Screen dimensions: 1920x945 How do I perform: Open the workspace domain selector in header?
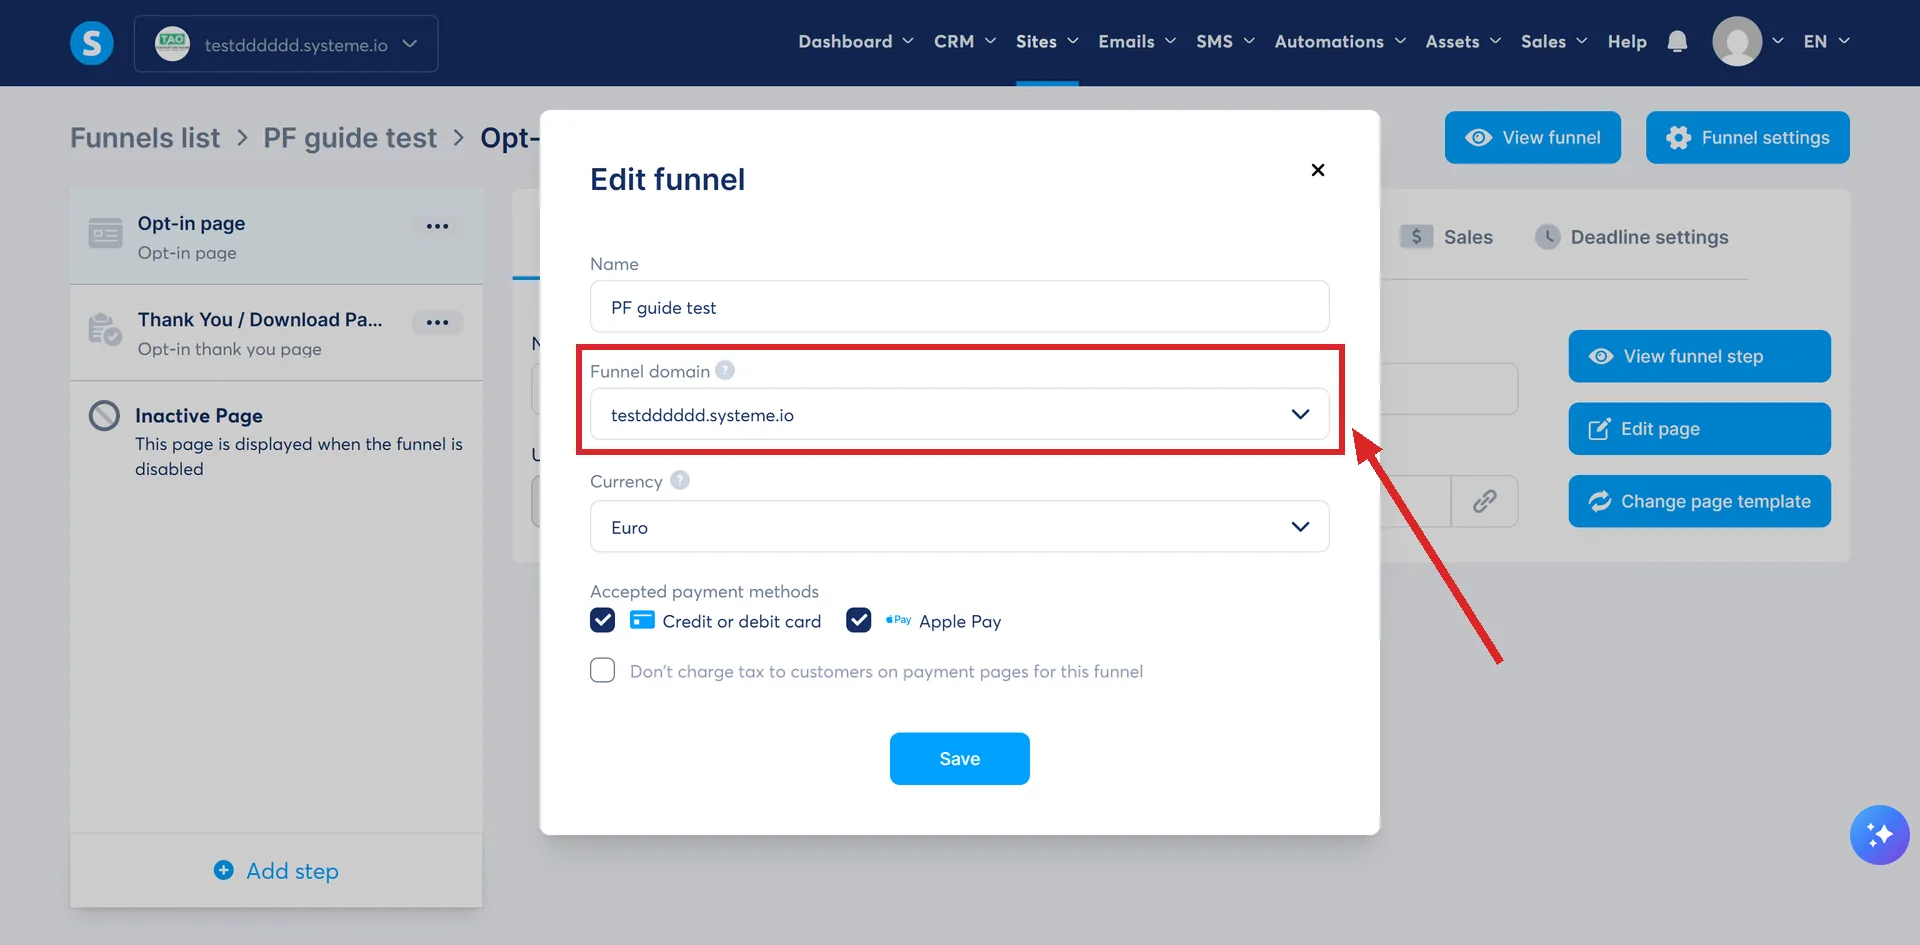pyautogui.click(x=286, y=43)
